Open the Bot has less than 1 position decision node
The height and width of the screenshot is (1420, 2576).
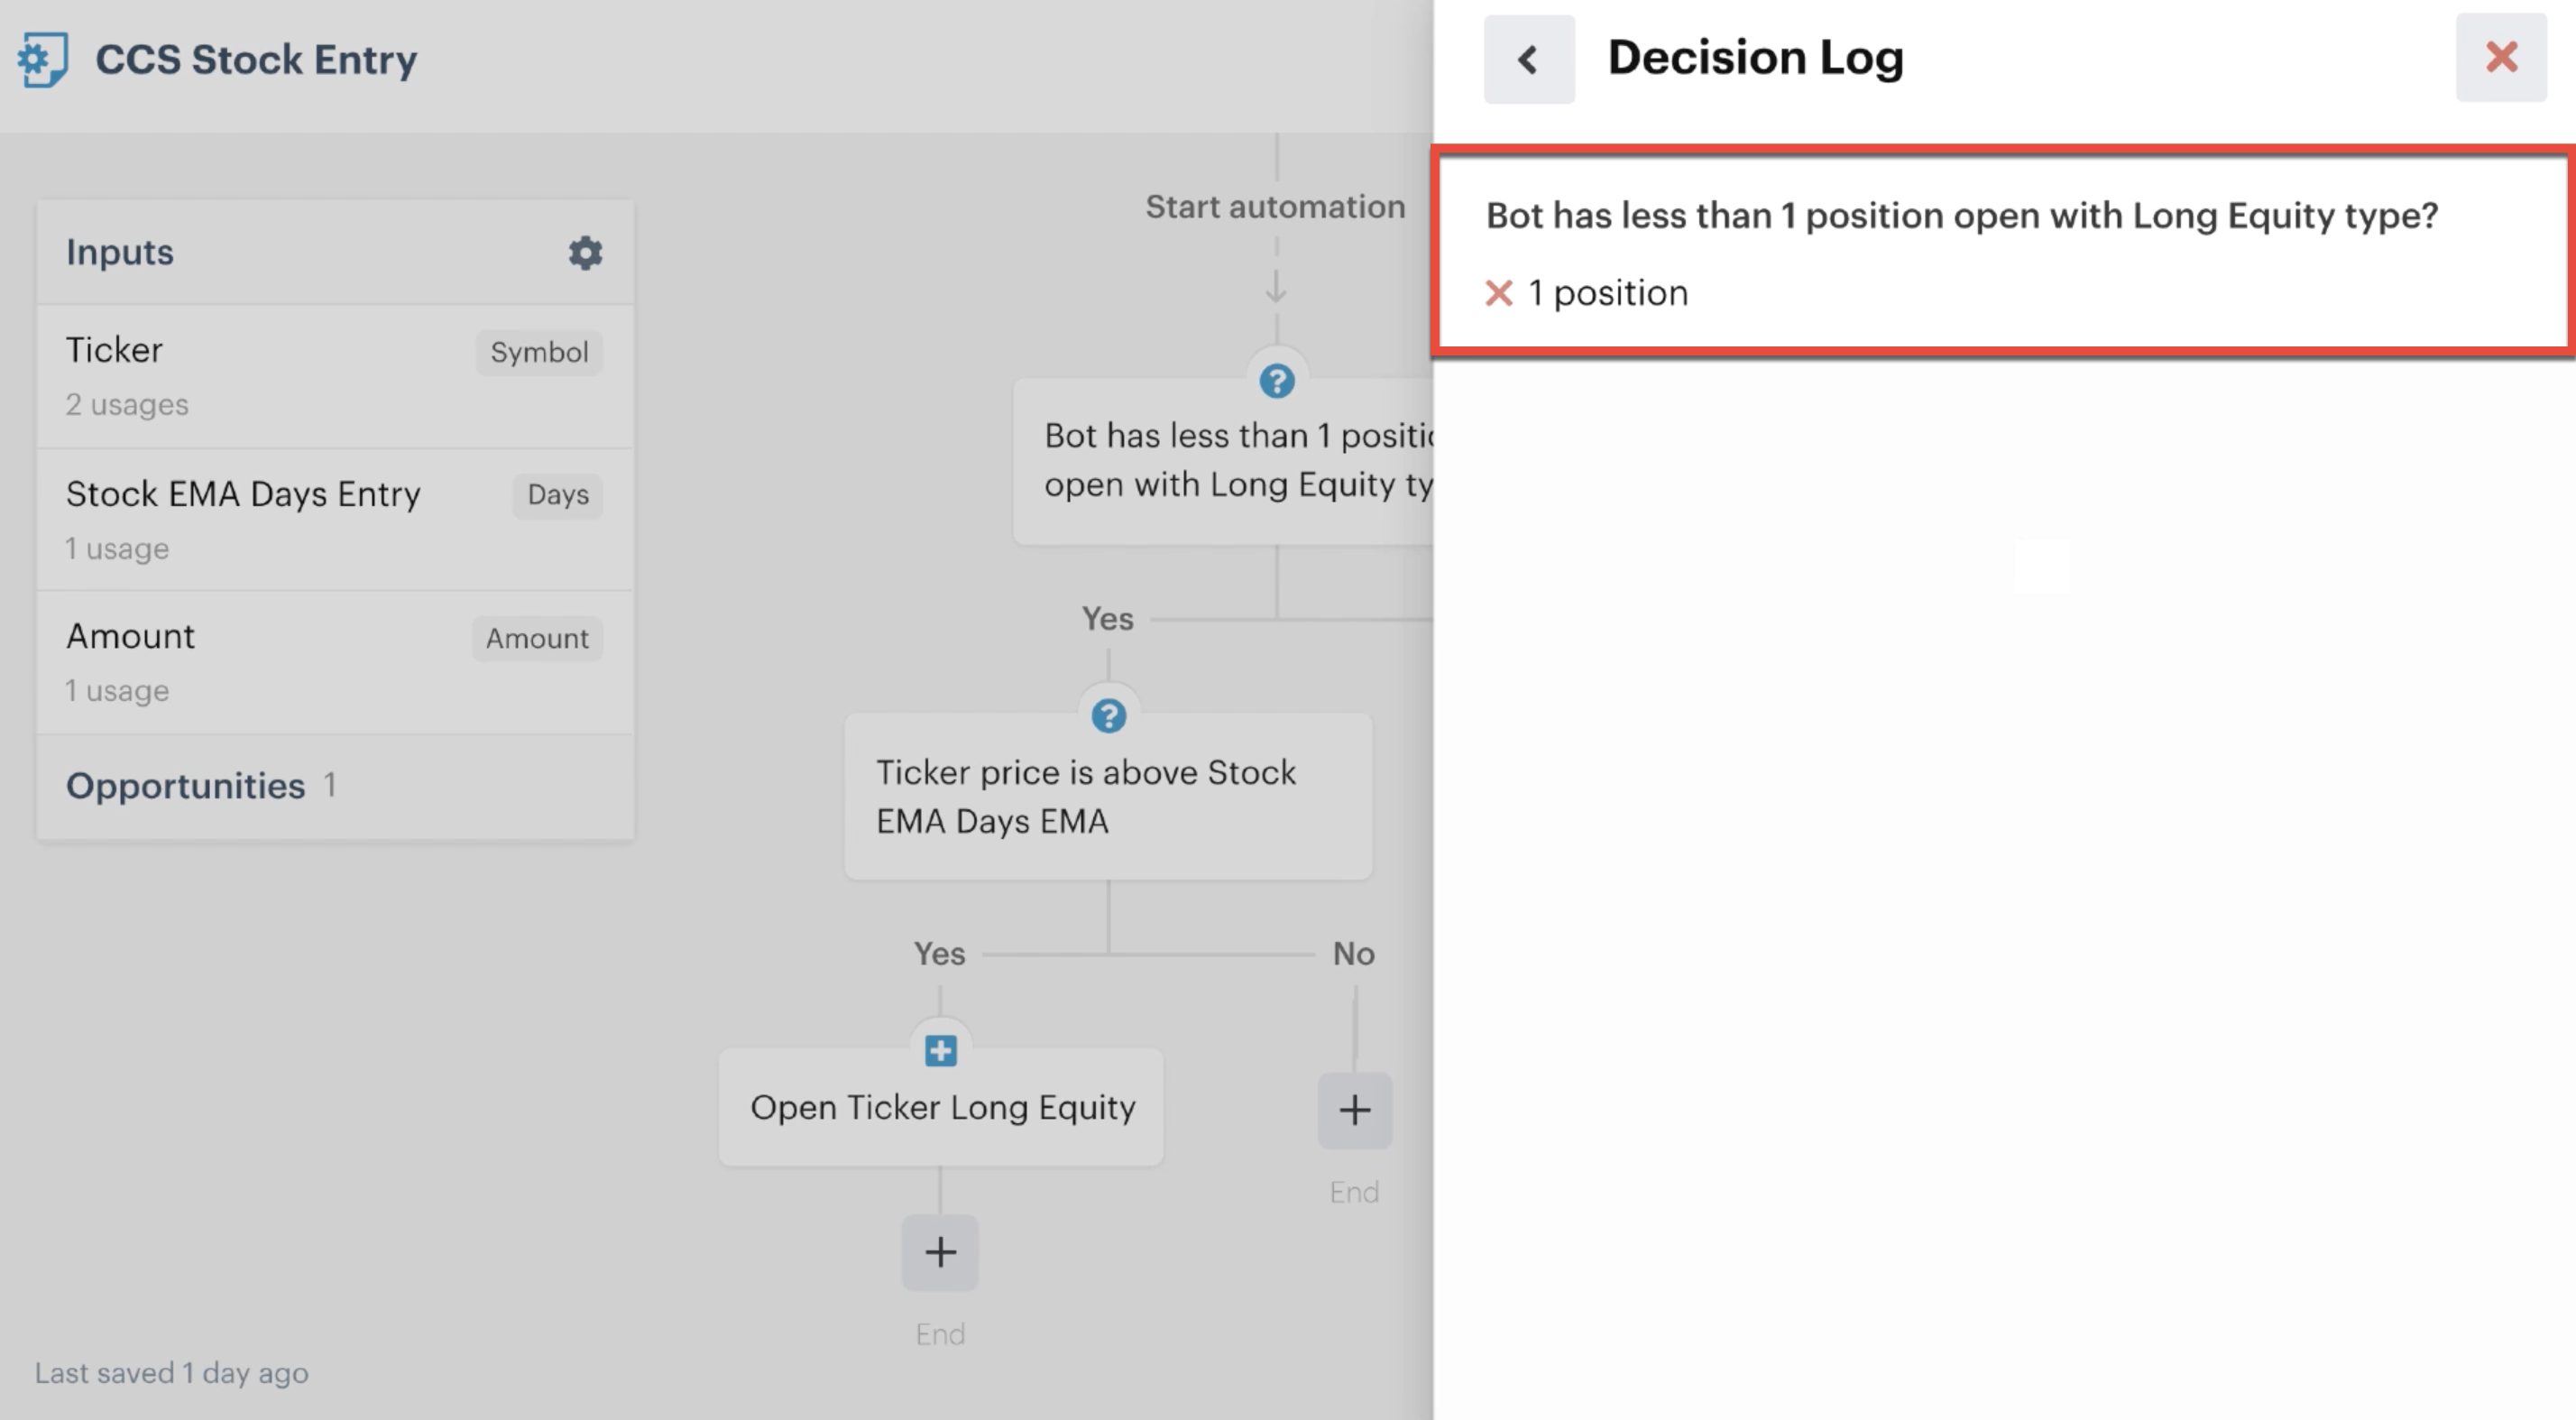coord(1224,461)
